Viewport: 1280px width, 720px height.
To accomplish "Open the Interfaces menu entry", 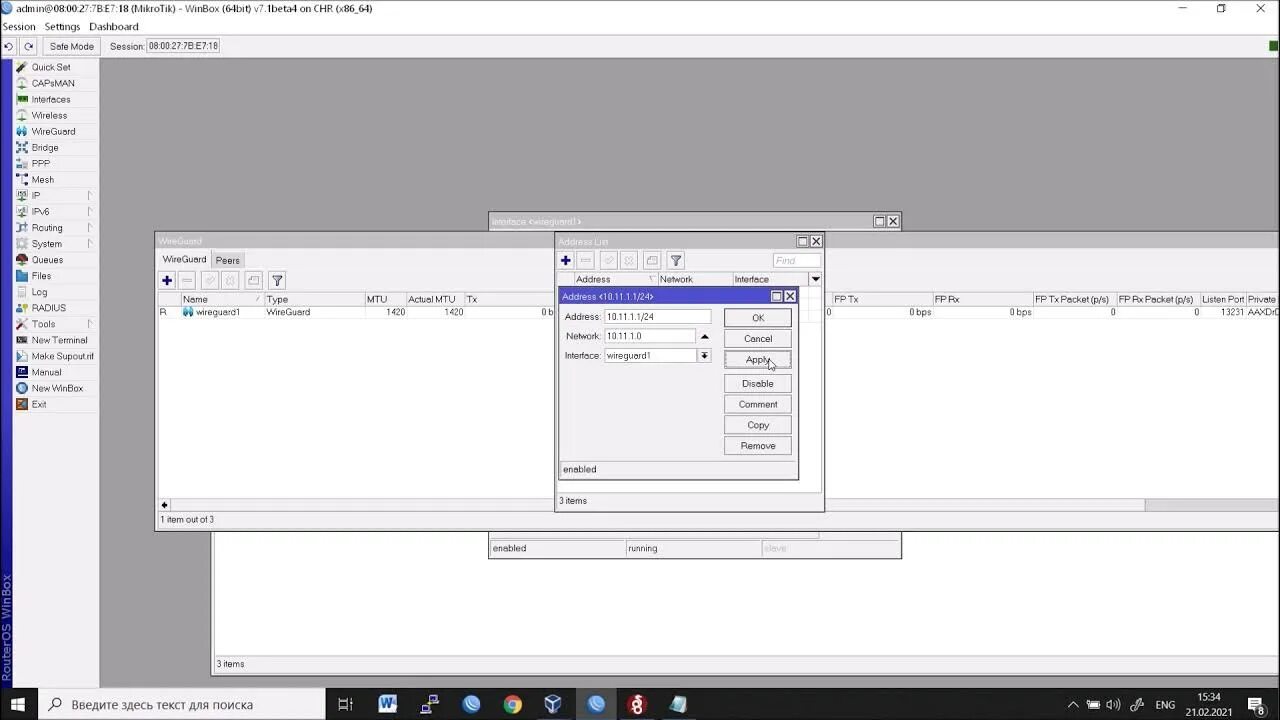I will point(50,99).
